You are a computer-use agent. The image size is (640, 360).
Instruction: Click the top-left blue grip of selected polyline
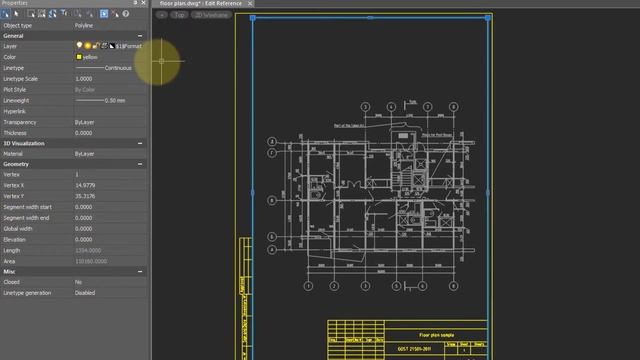pyautogui.click(x=253, y=18)
